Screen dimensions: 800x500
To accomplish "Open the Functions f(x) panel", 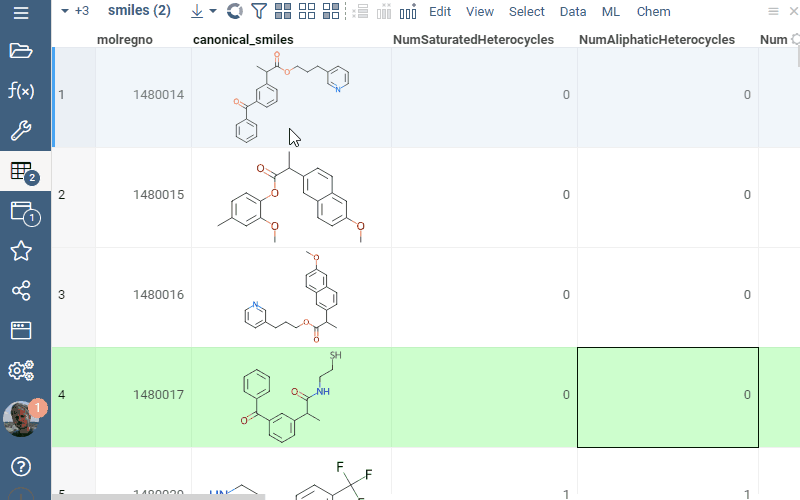I will 21,91.
